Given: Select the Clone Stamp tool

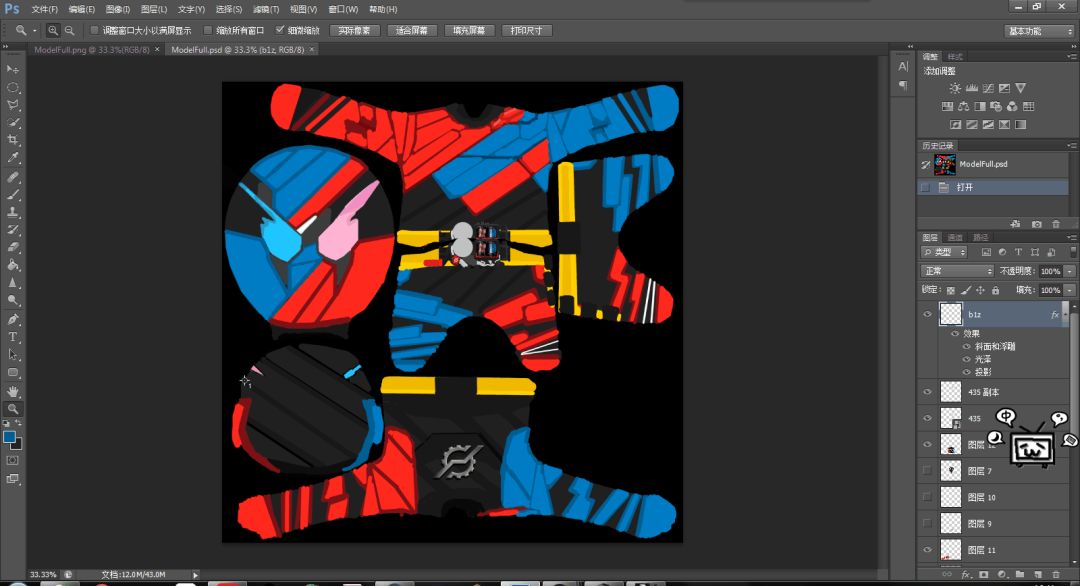Looking at the screenshot, I should [x=12, y=212].
